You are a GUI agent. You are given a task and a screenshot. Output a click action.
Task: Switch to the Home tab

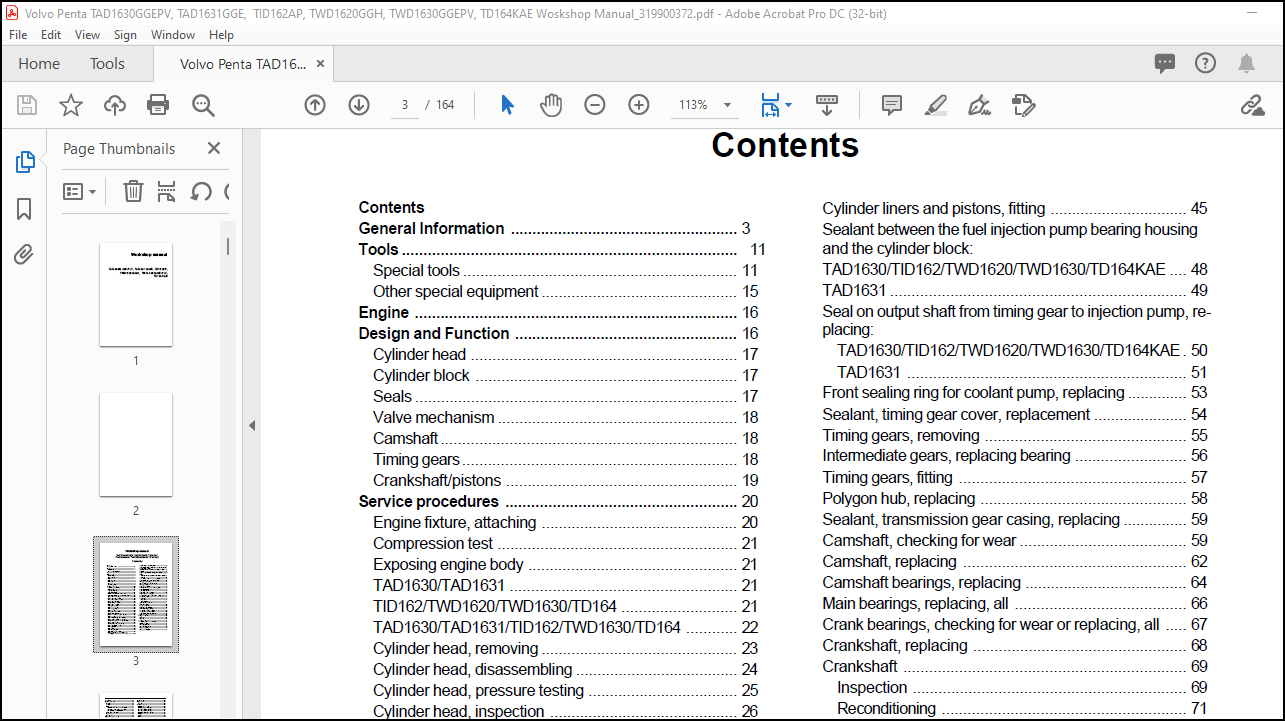coord(39,63)
